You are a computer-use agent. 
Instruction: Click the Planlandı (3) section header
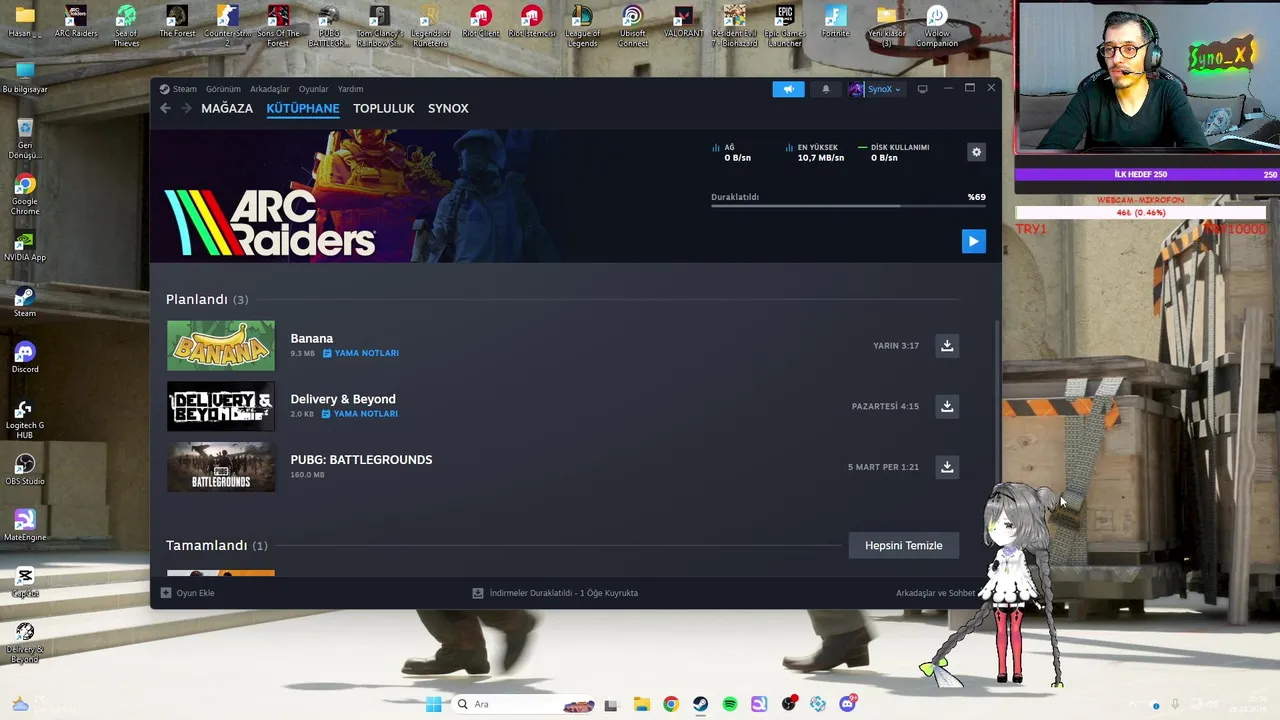(207, 299)
